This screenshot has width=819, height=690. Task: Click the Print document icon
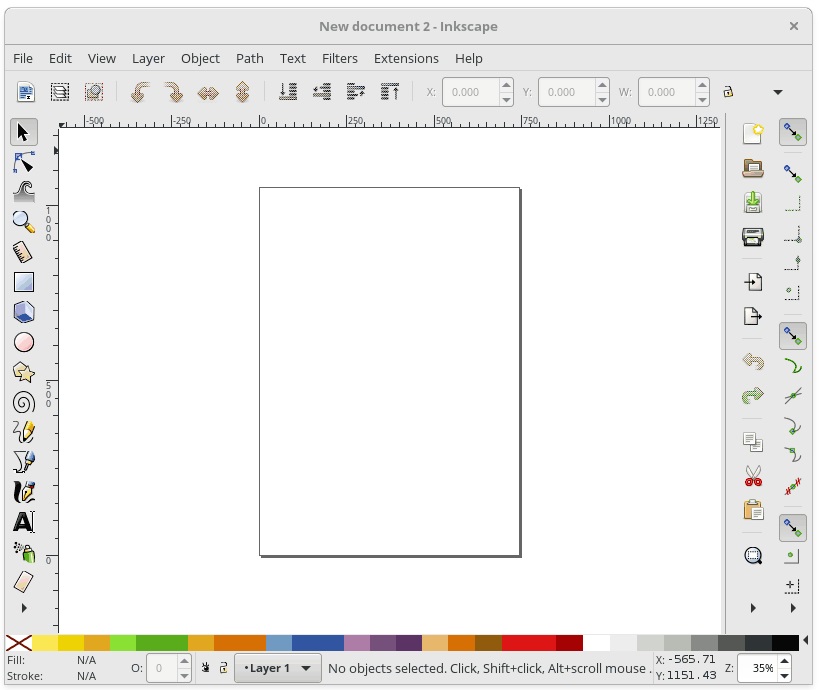[753, 237]
